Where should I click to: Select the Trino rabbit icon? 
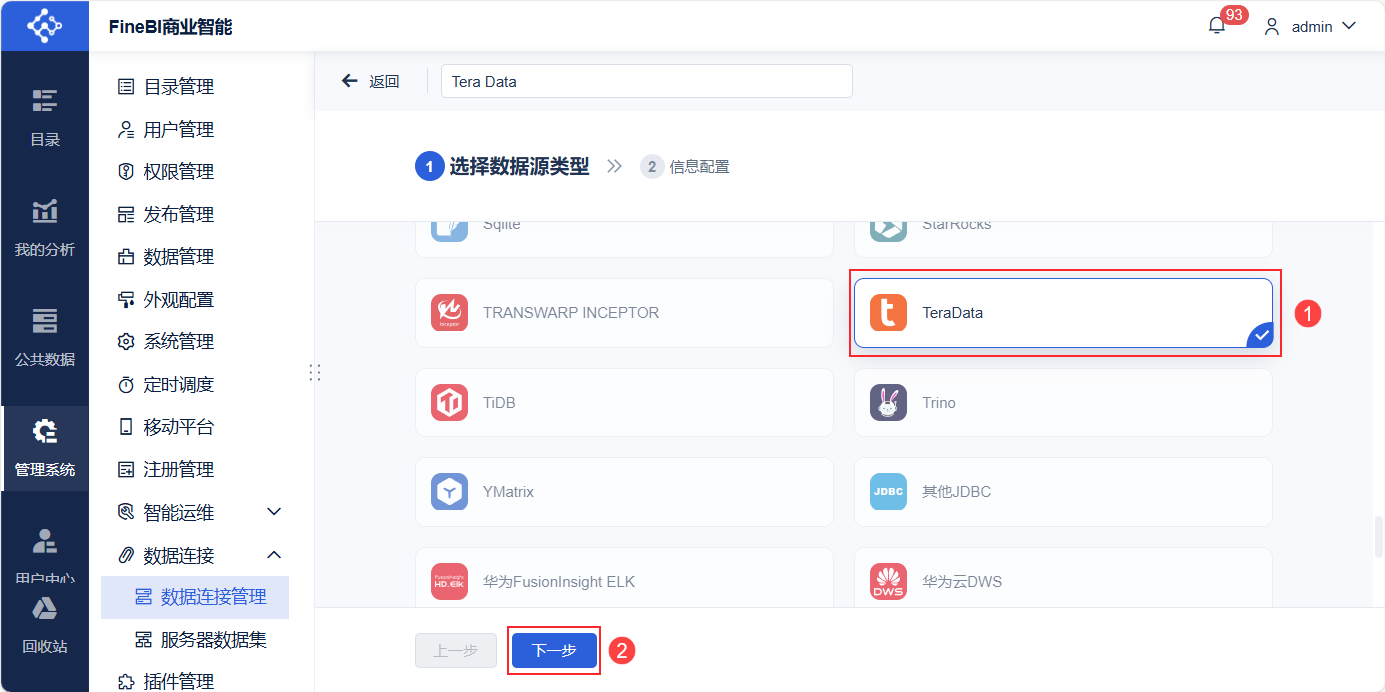[x=888, y=402]
